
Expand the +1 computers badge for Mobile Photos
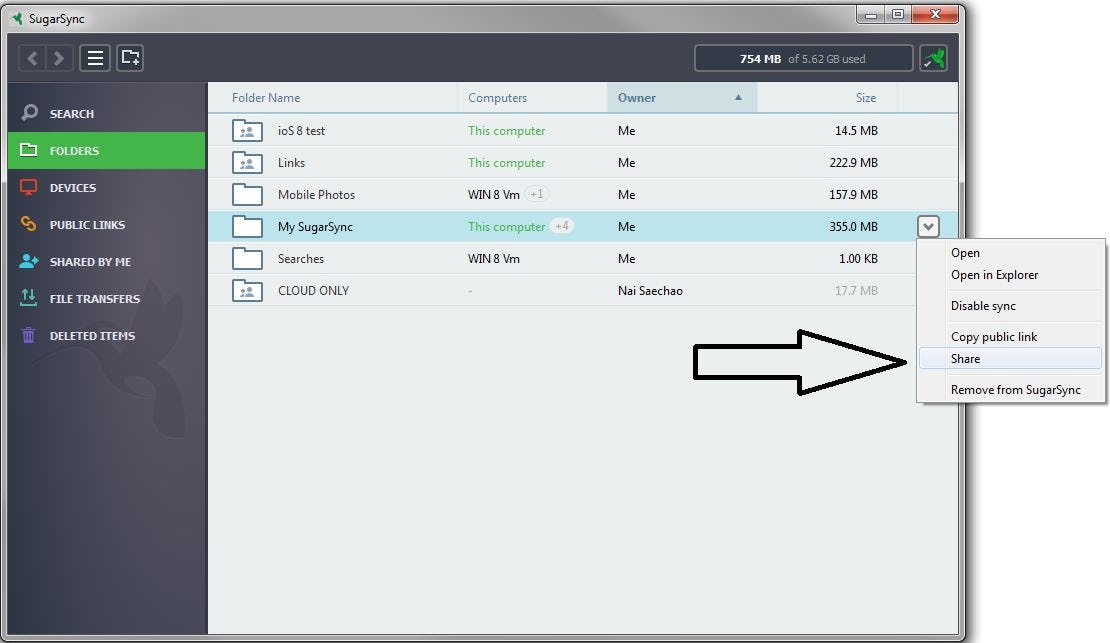(x=537, y=194)
